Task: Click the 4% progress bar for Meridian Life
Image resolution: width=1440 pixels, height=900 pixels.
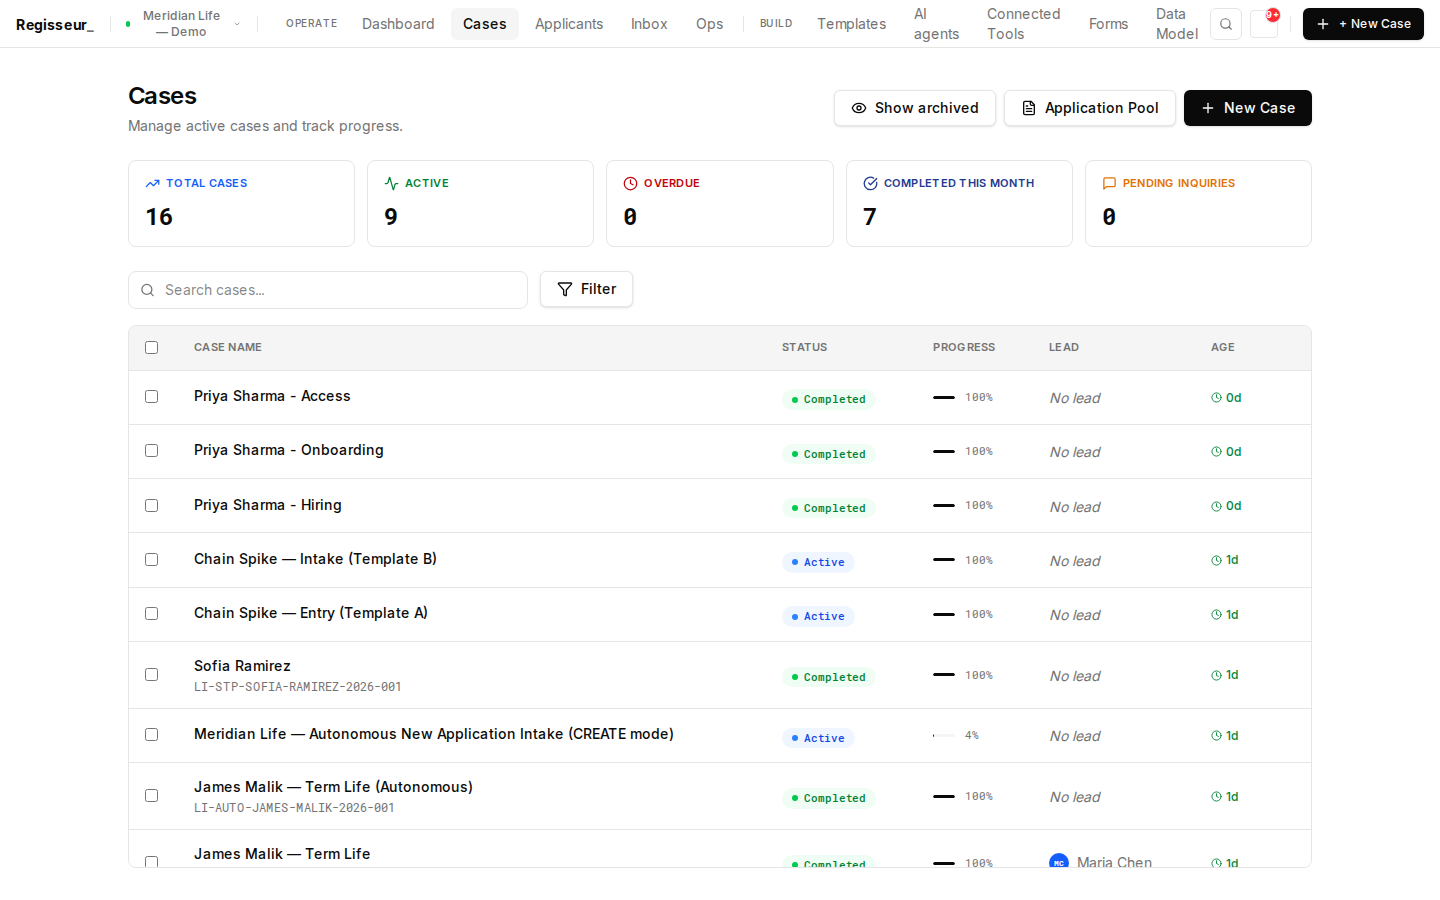Action: [944, 735]
